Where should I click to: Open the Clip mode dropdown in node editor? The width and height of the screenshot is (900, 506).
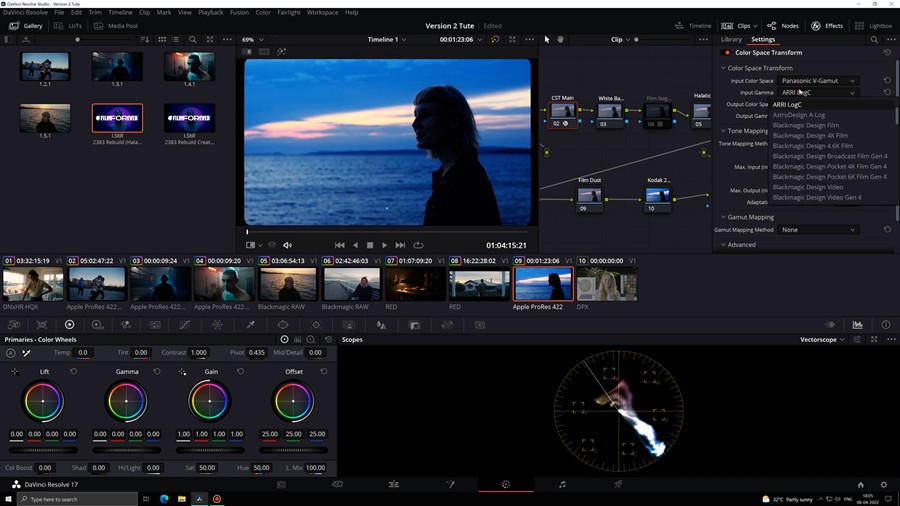620,40
